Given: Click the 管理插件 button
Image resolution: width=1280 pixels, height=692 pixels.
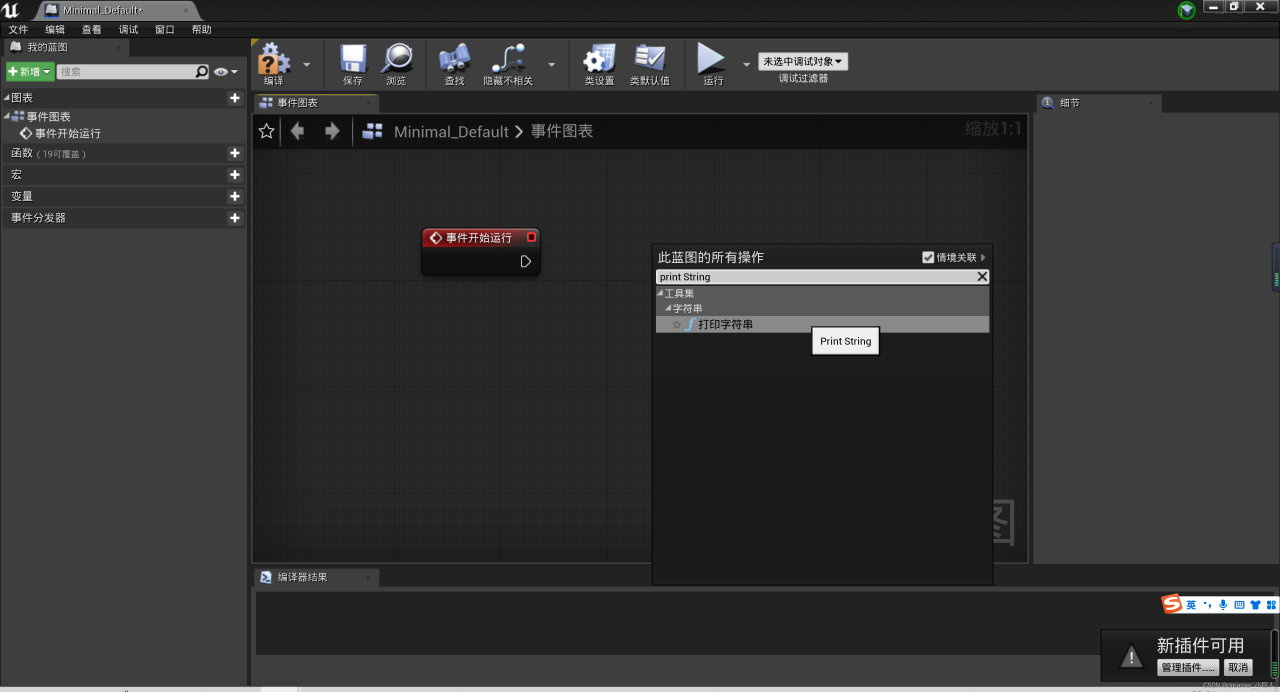Looking at the screenshot, I should 1188,667.
